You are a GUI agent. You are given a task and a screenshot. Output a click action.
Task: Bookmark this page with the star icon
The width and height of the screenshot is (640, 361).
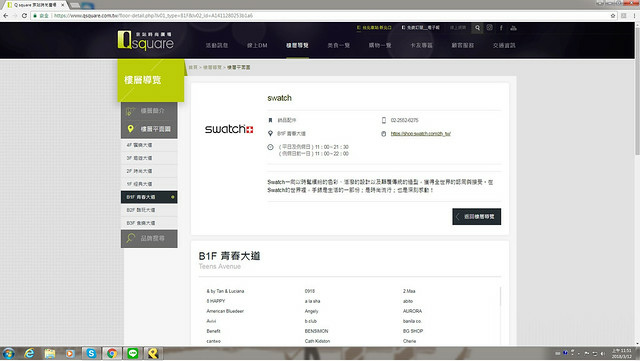click(x=613, y=16)
